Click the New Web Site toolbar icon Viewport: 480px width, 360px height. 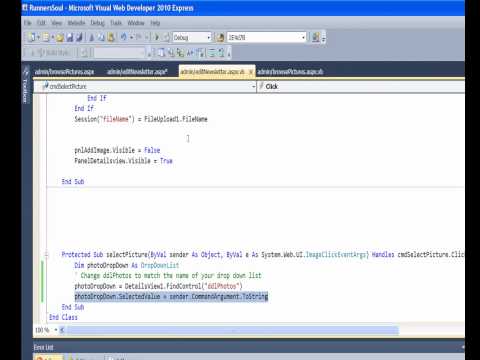click(32, 37)
